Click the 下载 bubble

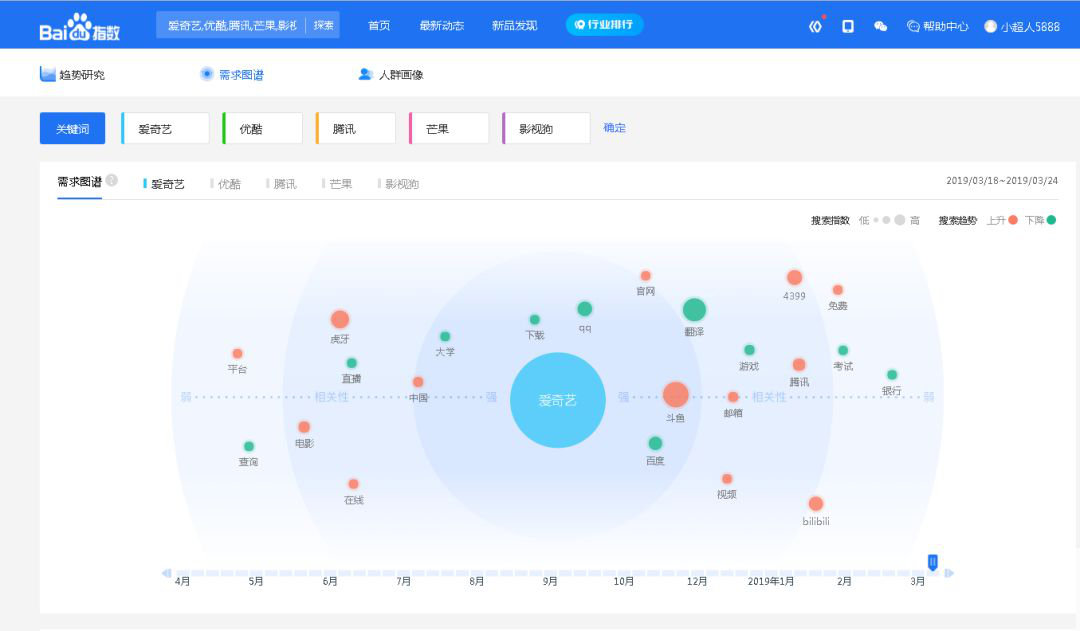coord(534,320)
